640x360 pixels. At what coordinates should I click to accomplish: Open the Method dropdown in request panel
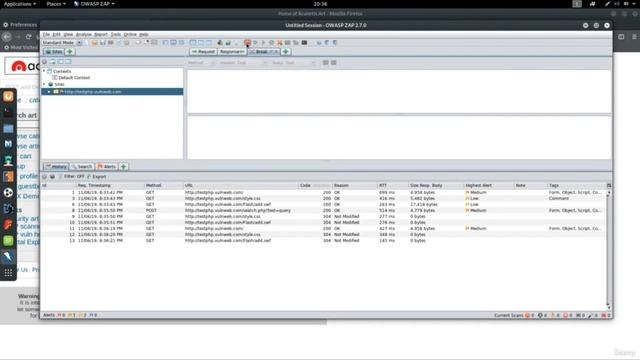201,63
